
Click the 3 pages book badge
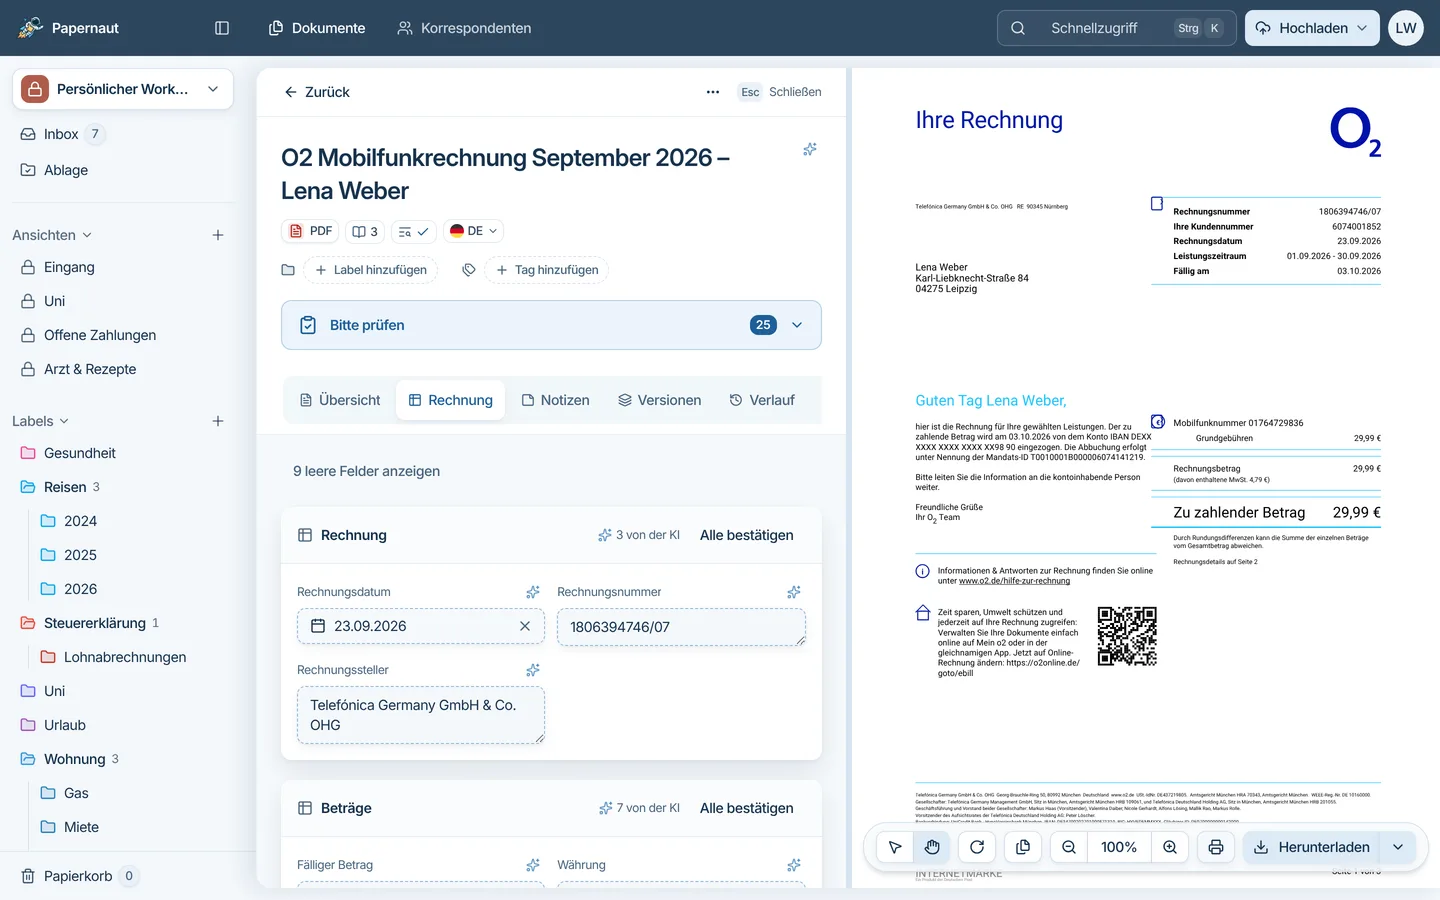(365, 231)
